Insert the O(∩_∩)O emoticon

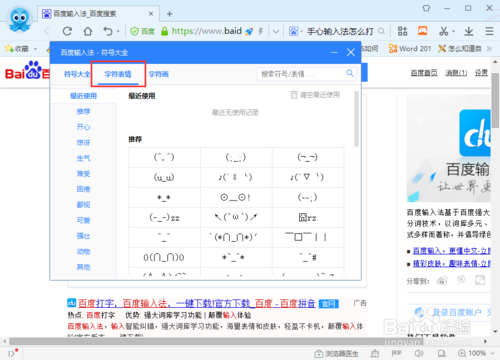click(x=164, y=257)
